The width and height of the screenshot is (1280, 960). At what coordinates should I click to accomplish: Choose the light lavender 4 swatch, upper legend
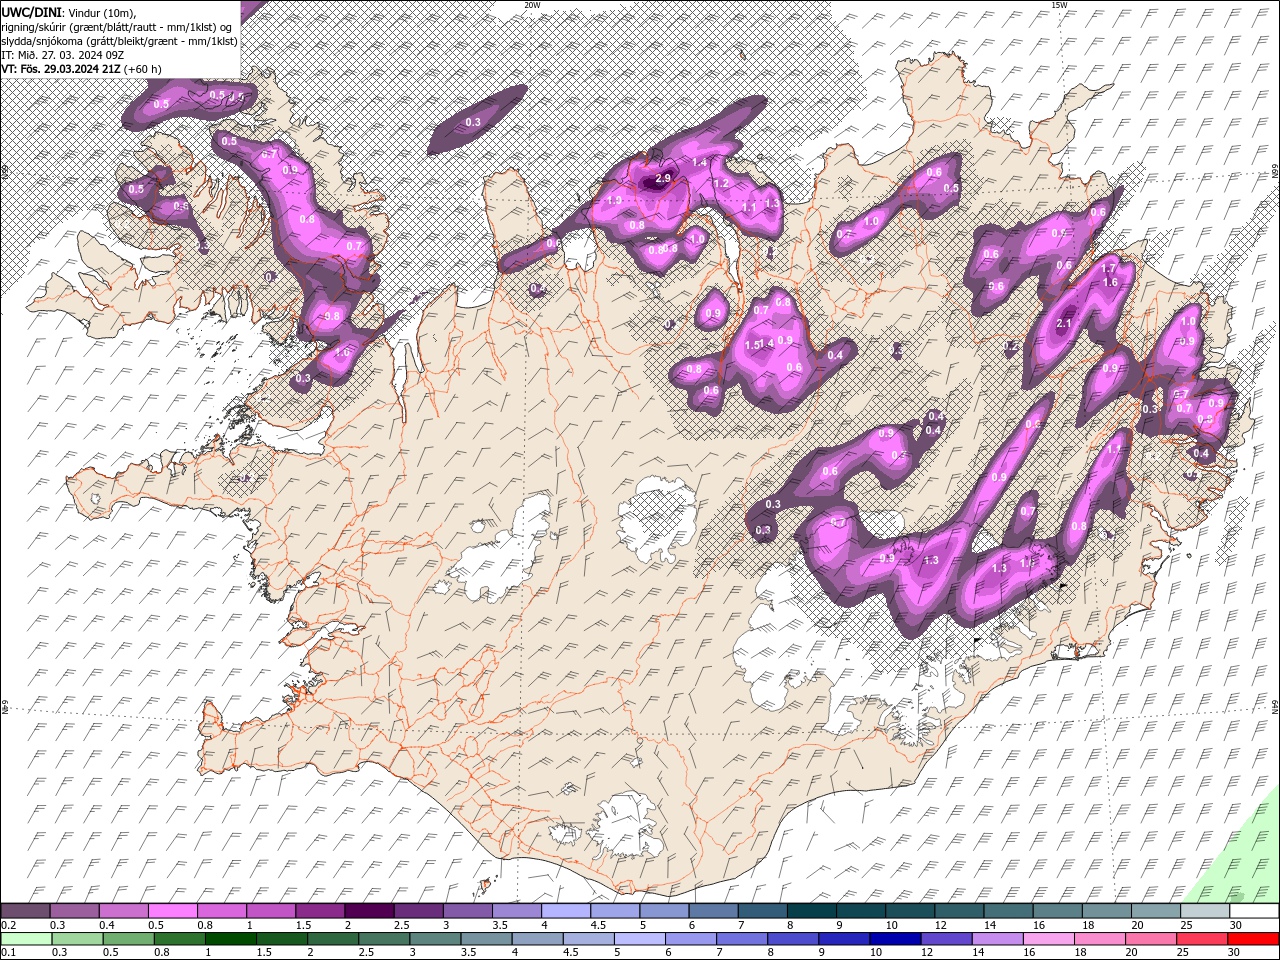[564, 911]
